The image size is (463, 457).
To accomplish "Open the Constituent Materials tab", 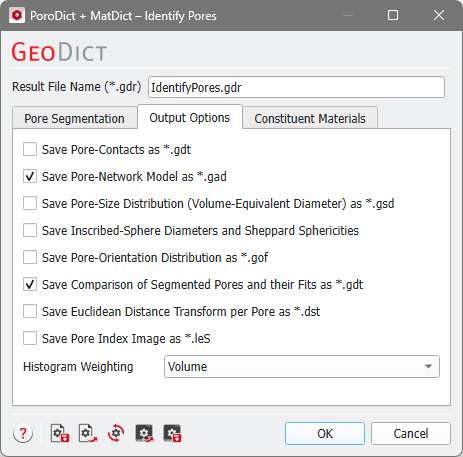I will tap(310, 118).
